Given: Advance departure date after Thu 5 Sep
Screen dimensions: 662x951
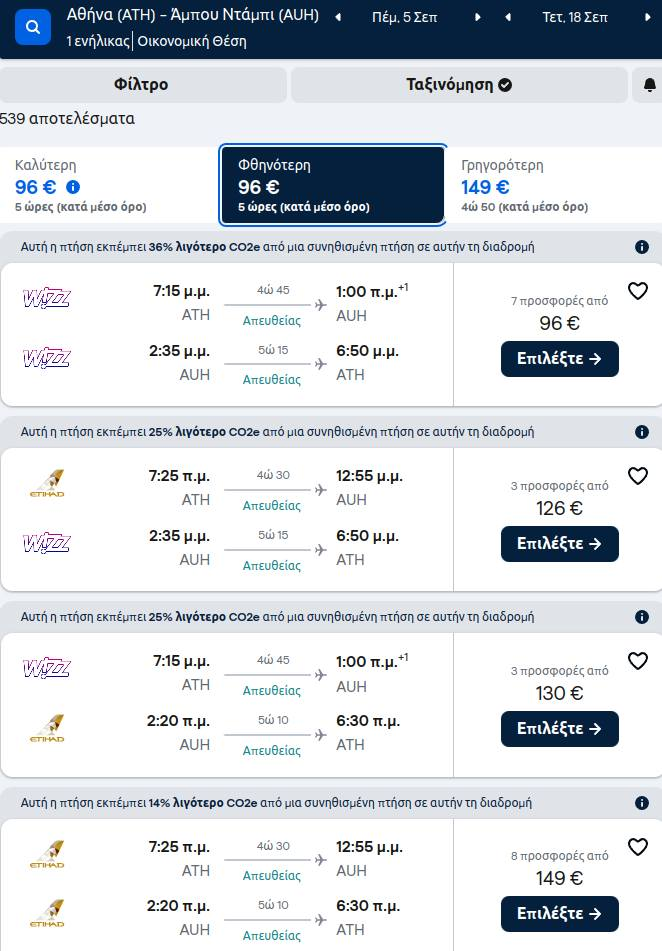Looking at the screenshot, I should click(x=478, y=18).
